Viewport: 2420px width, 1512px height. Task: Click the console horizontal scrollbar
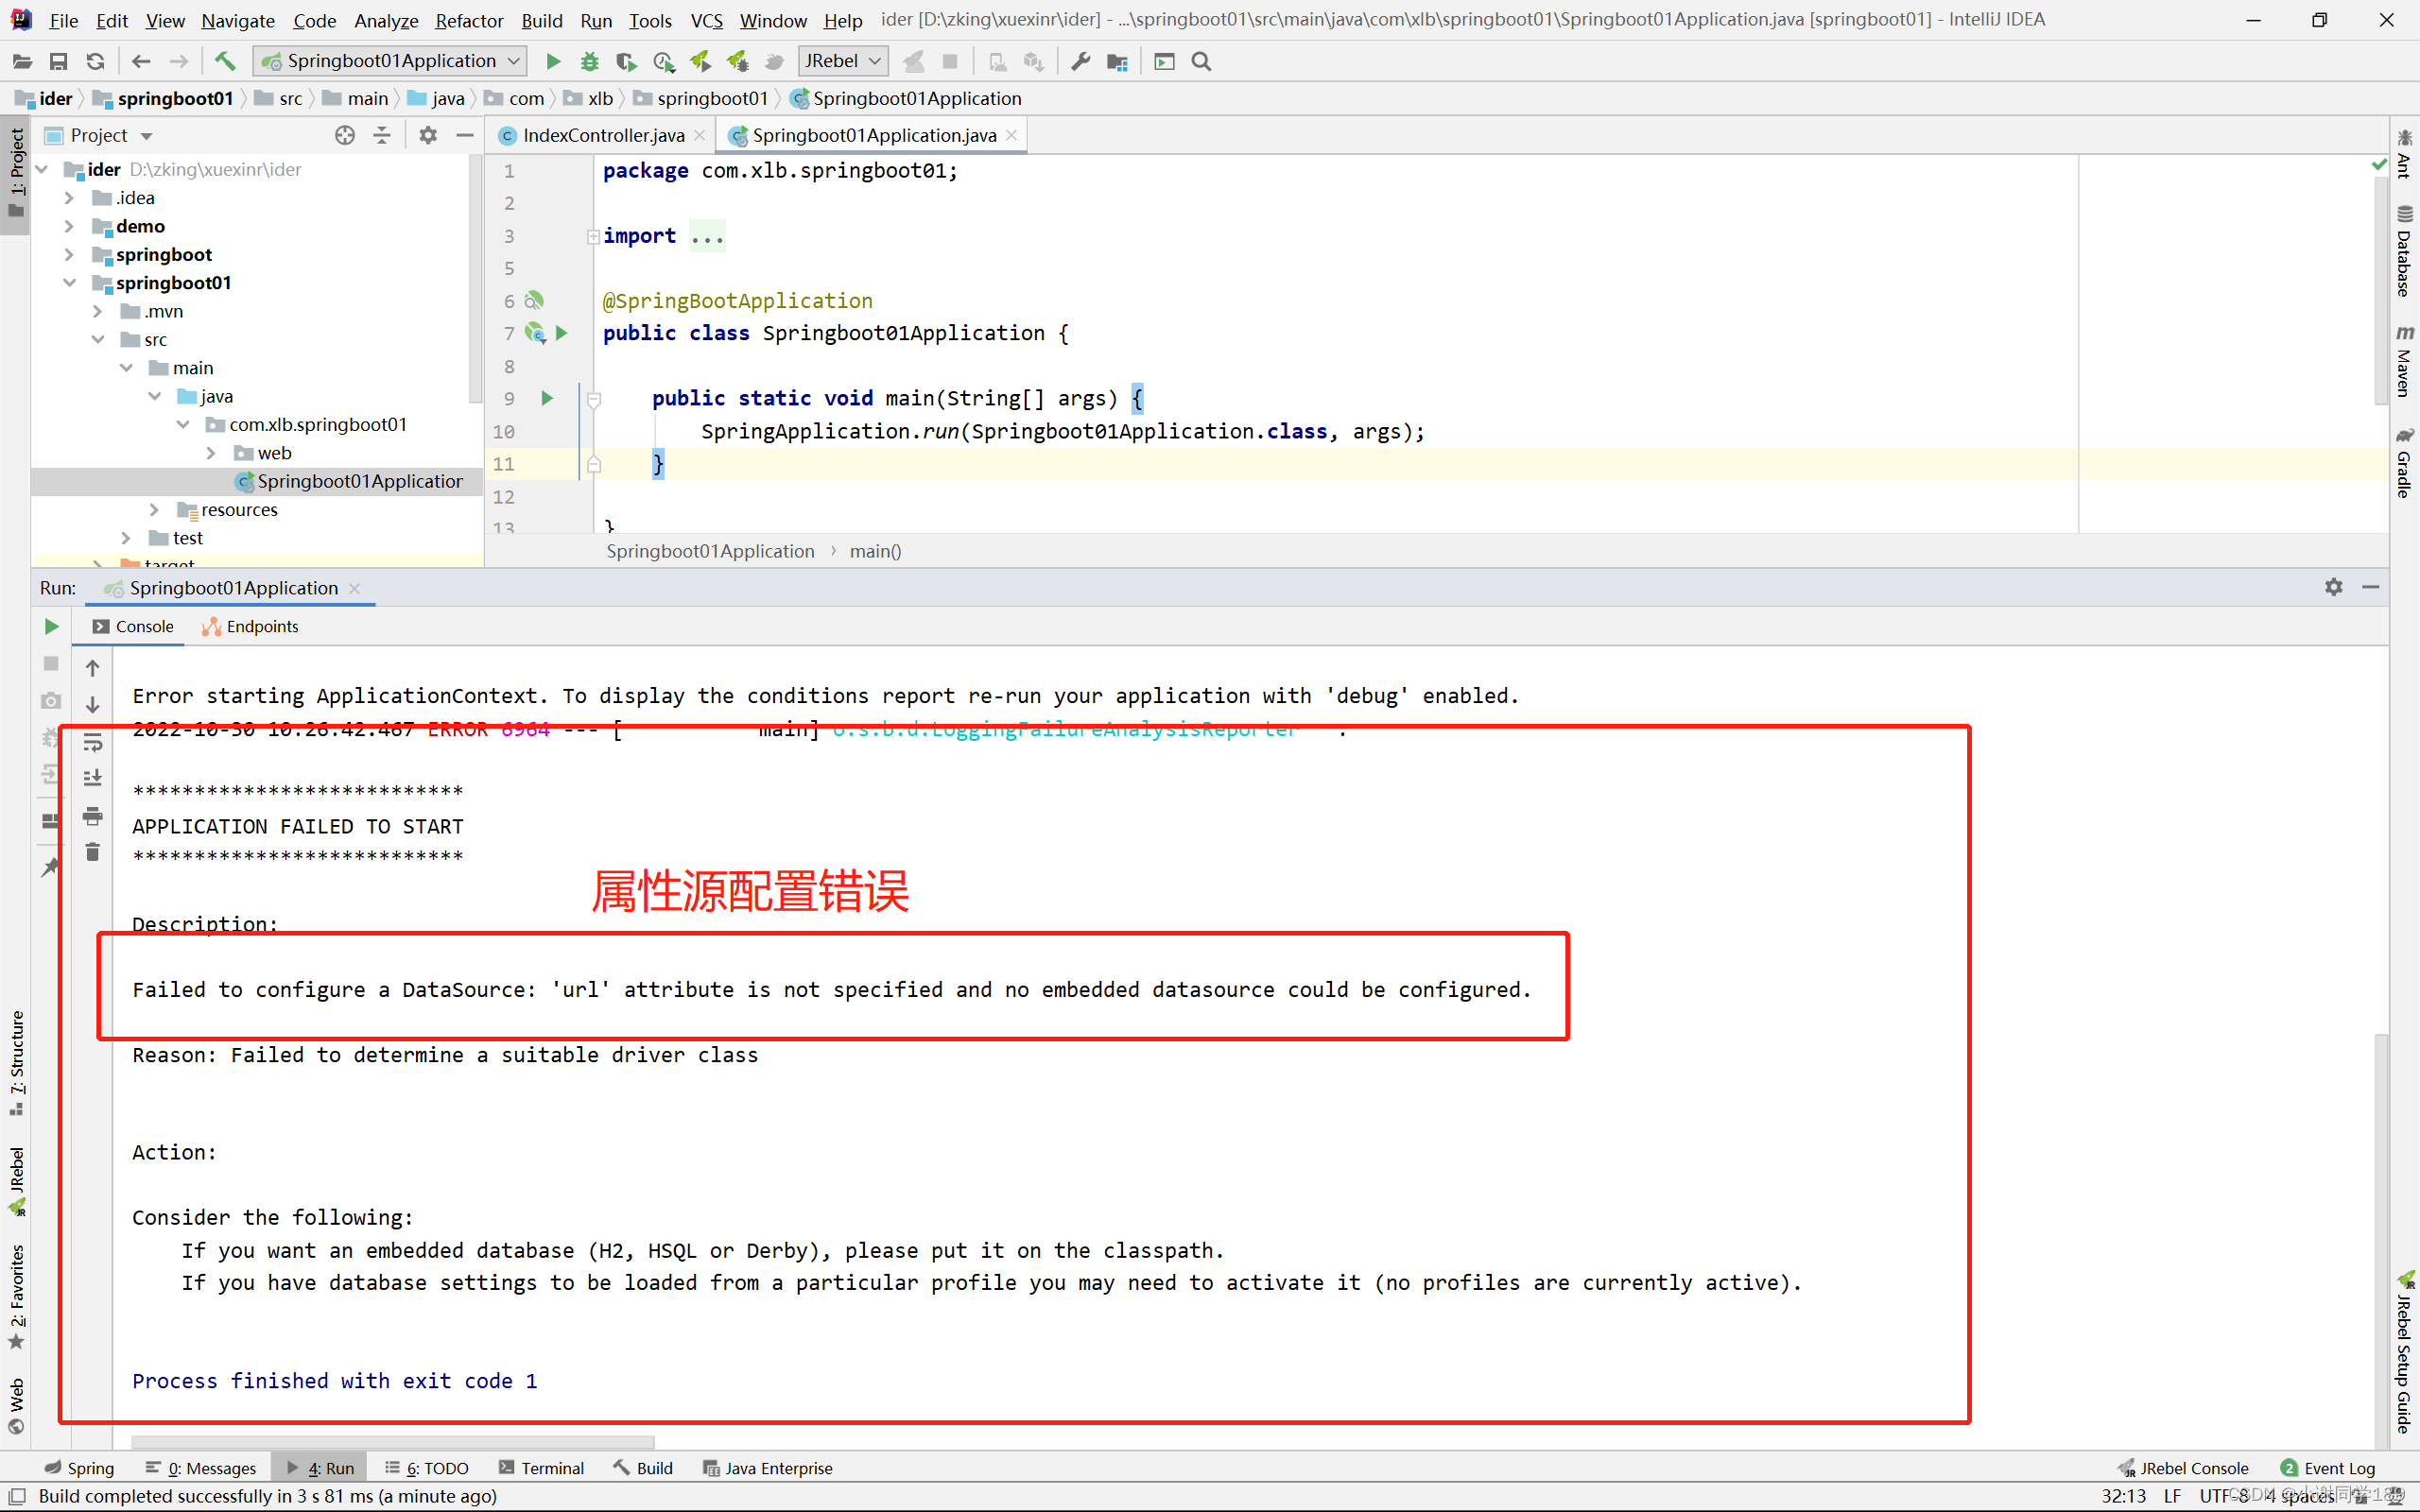point(393,1442)
